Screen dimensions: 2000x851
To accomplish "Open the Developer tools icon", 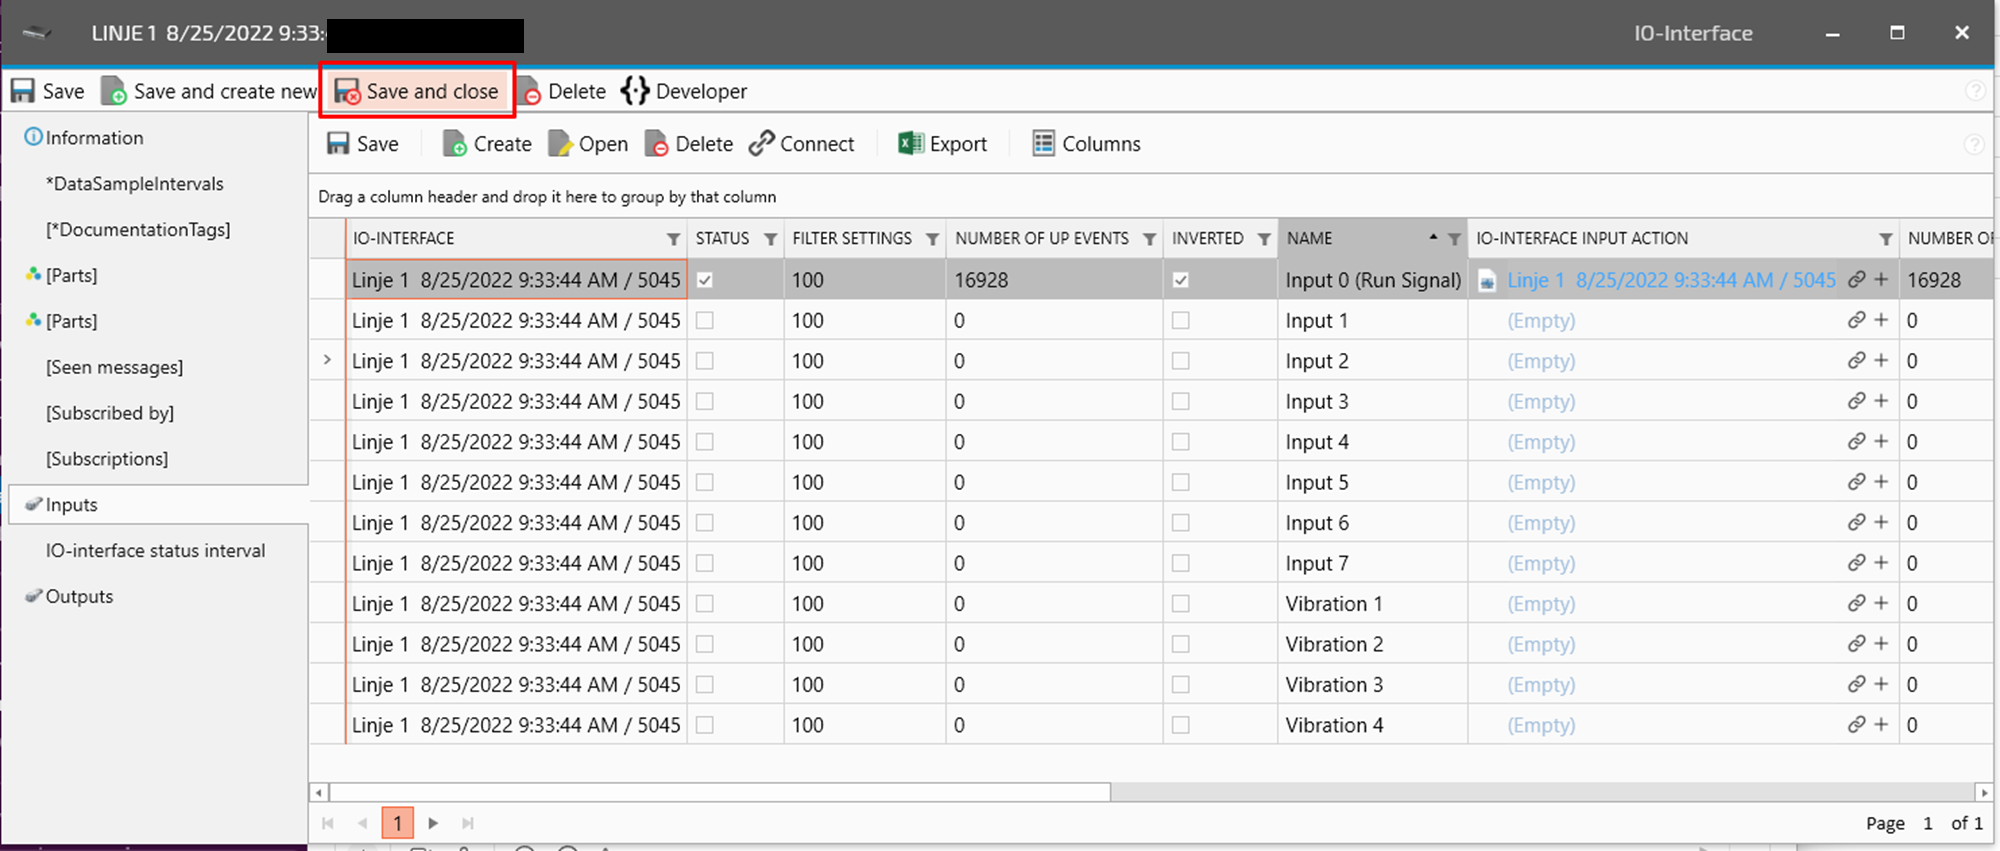I will click(x=635, y=91).
